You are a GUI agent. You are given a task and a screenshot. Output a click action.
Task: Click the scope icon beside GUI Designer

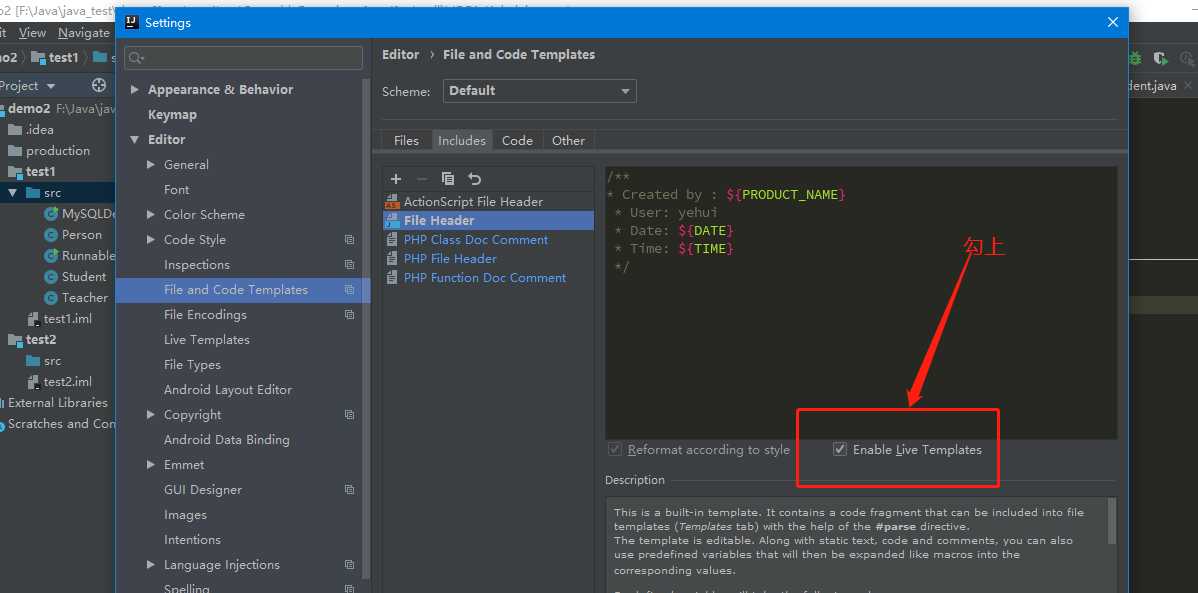pos(349,490)
